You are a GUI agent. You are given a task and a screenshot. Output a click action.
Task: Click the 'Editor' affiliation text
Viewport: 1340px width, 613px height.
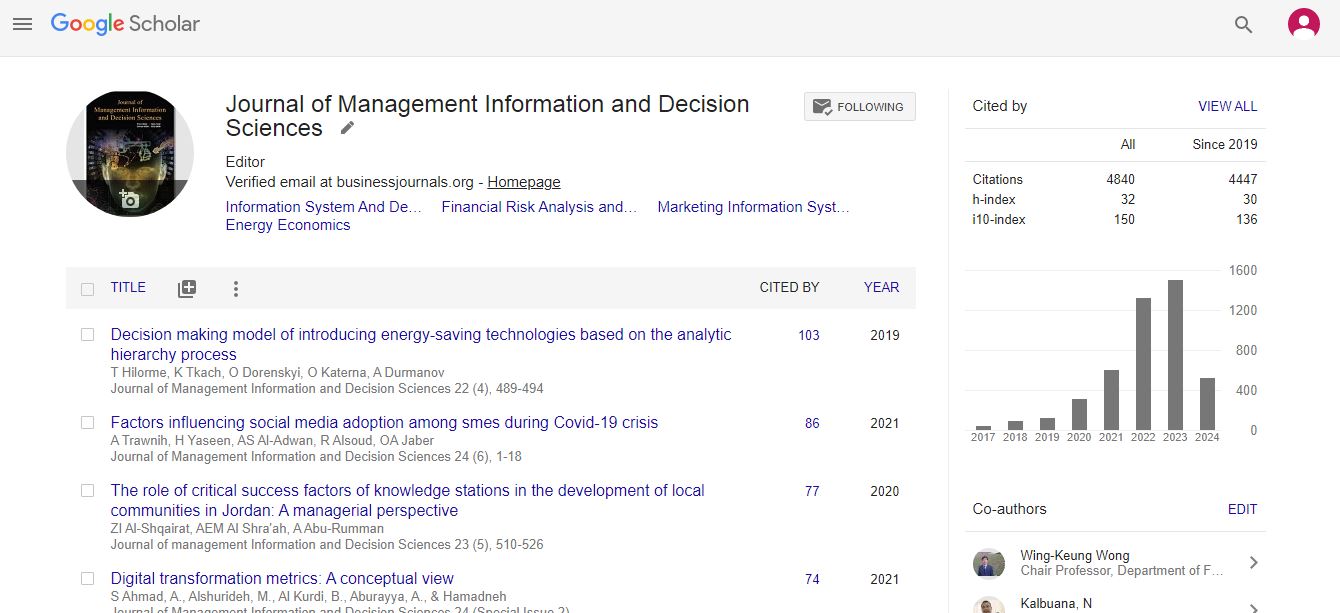click(245, 161)
